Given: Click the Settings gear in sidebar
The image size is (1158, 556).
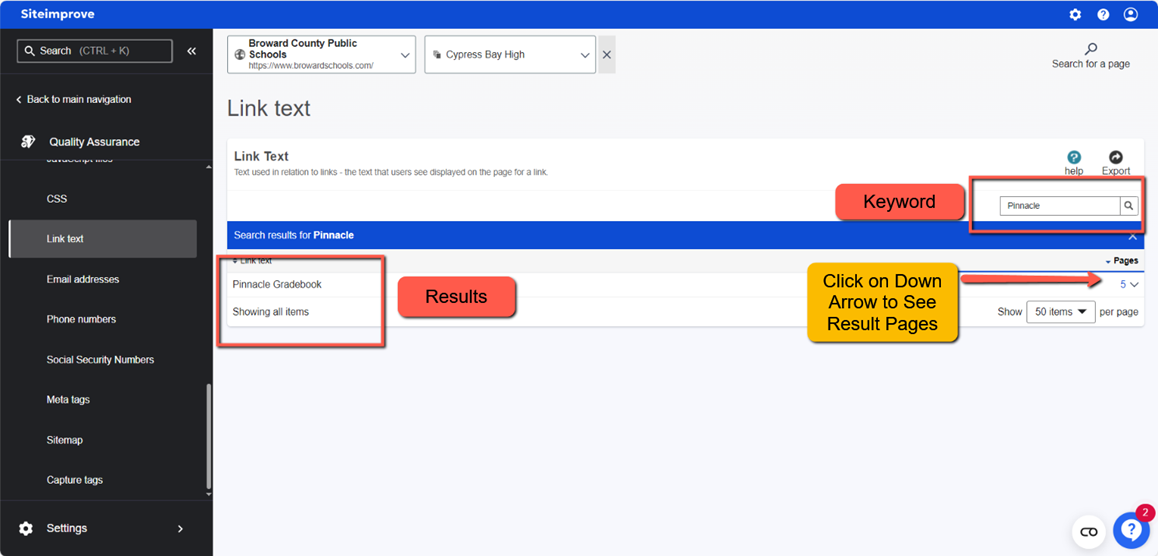Looking at the screenshot, I should click(26, 529).
